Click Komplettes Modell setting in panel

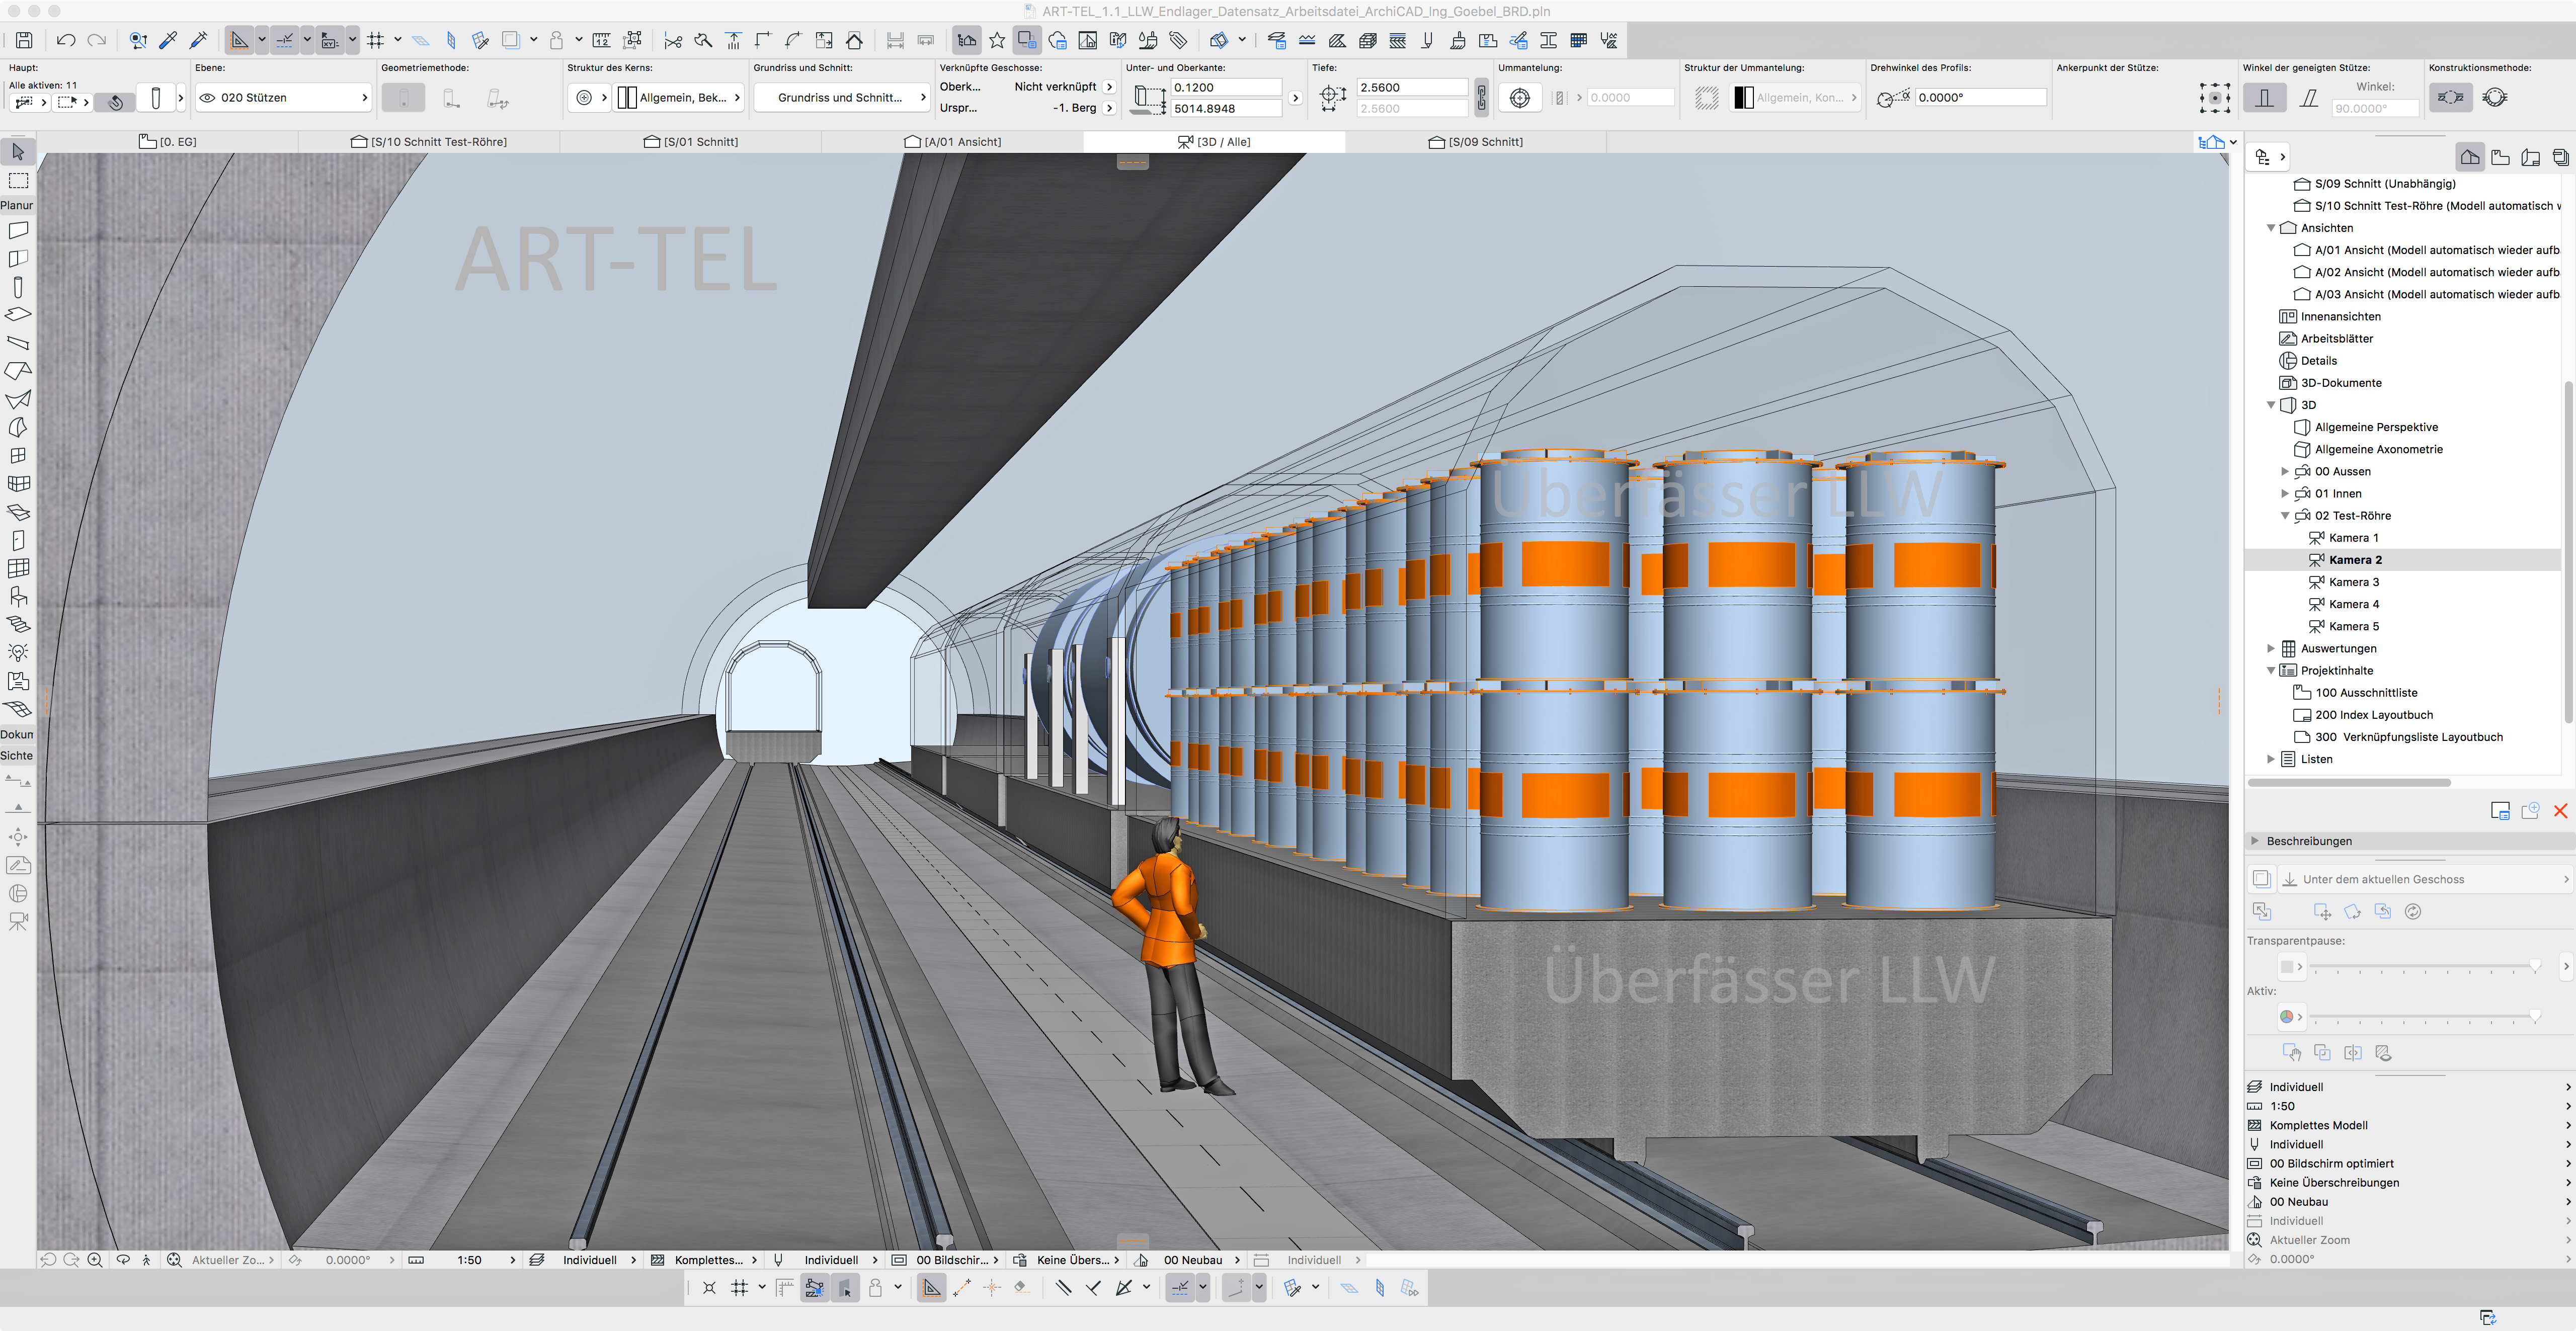pos(2318,1125)
